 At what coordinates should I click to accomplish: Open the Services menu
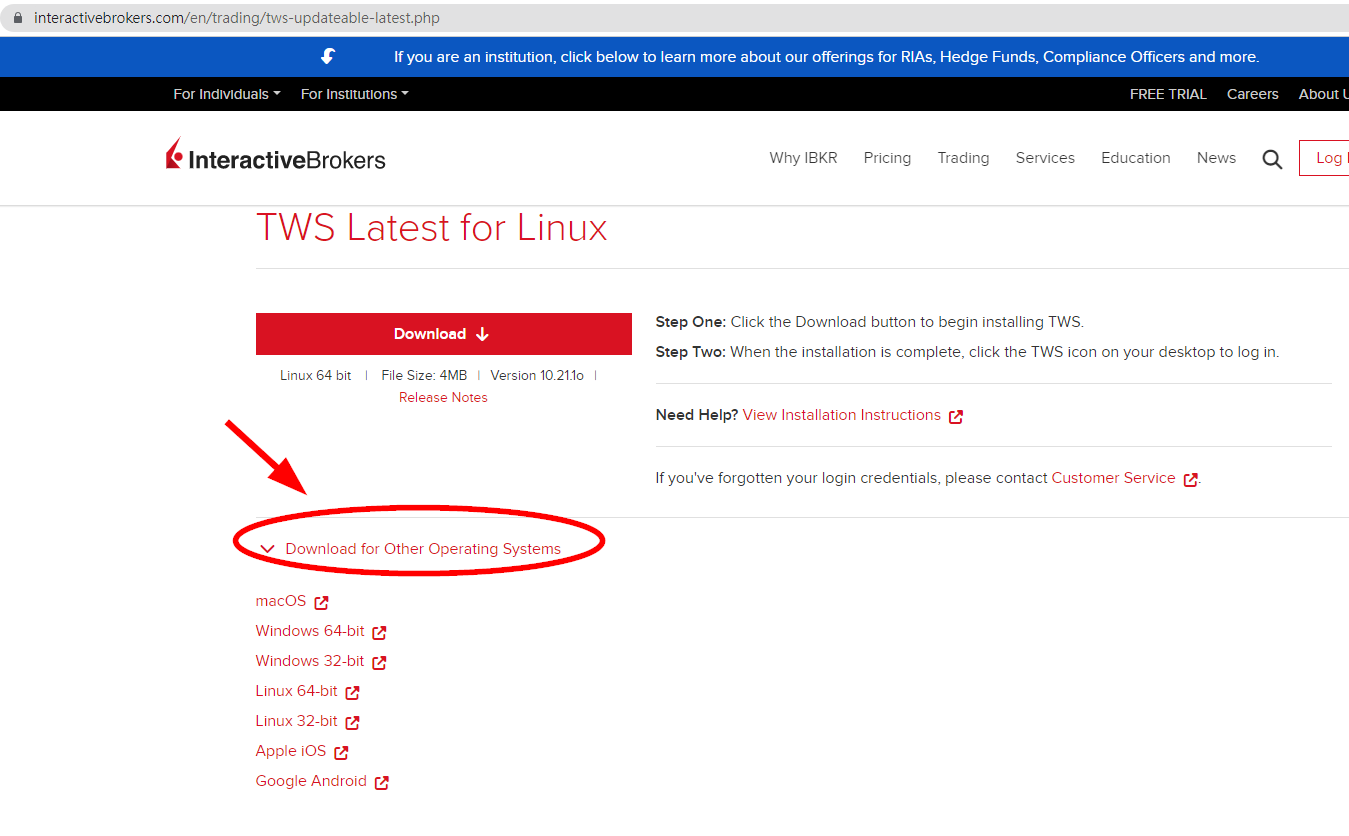(x=1045, y=158)
